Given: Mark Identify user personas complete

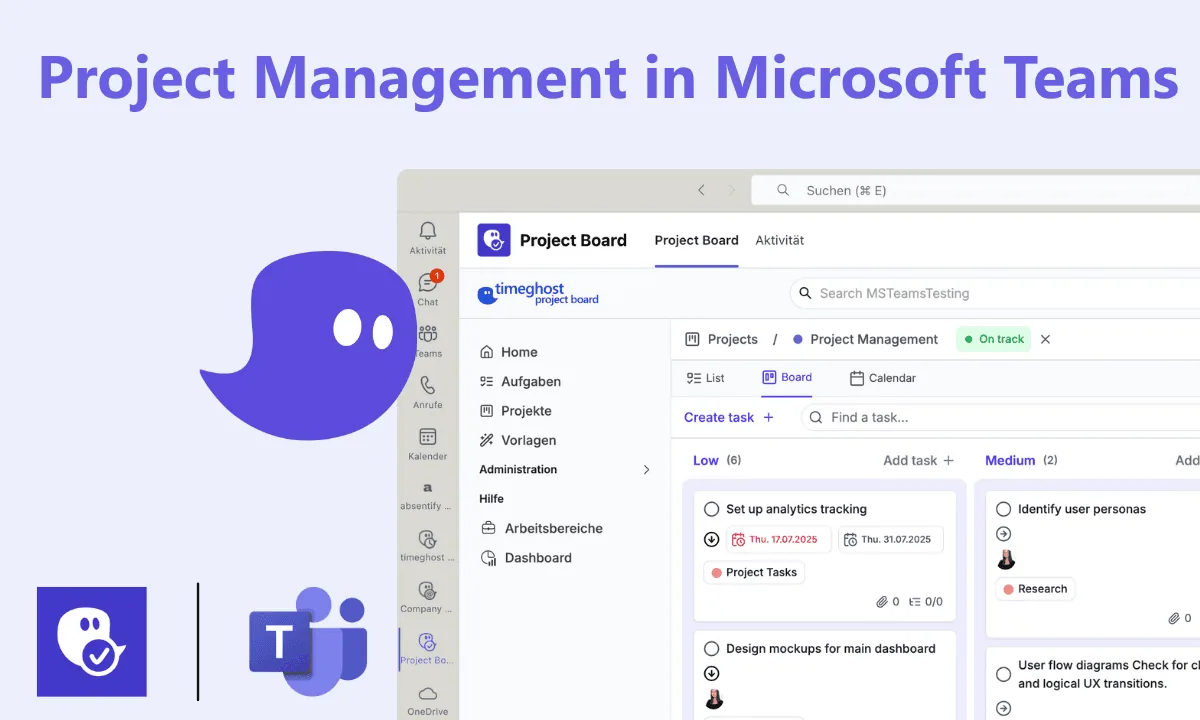Looking at the screenshot, I should coord(1004,509).
